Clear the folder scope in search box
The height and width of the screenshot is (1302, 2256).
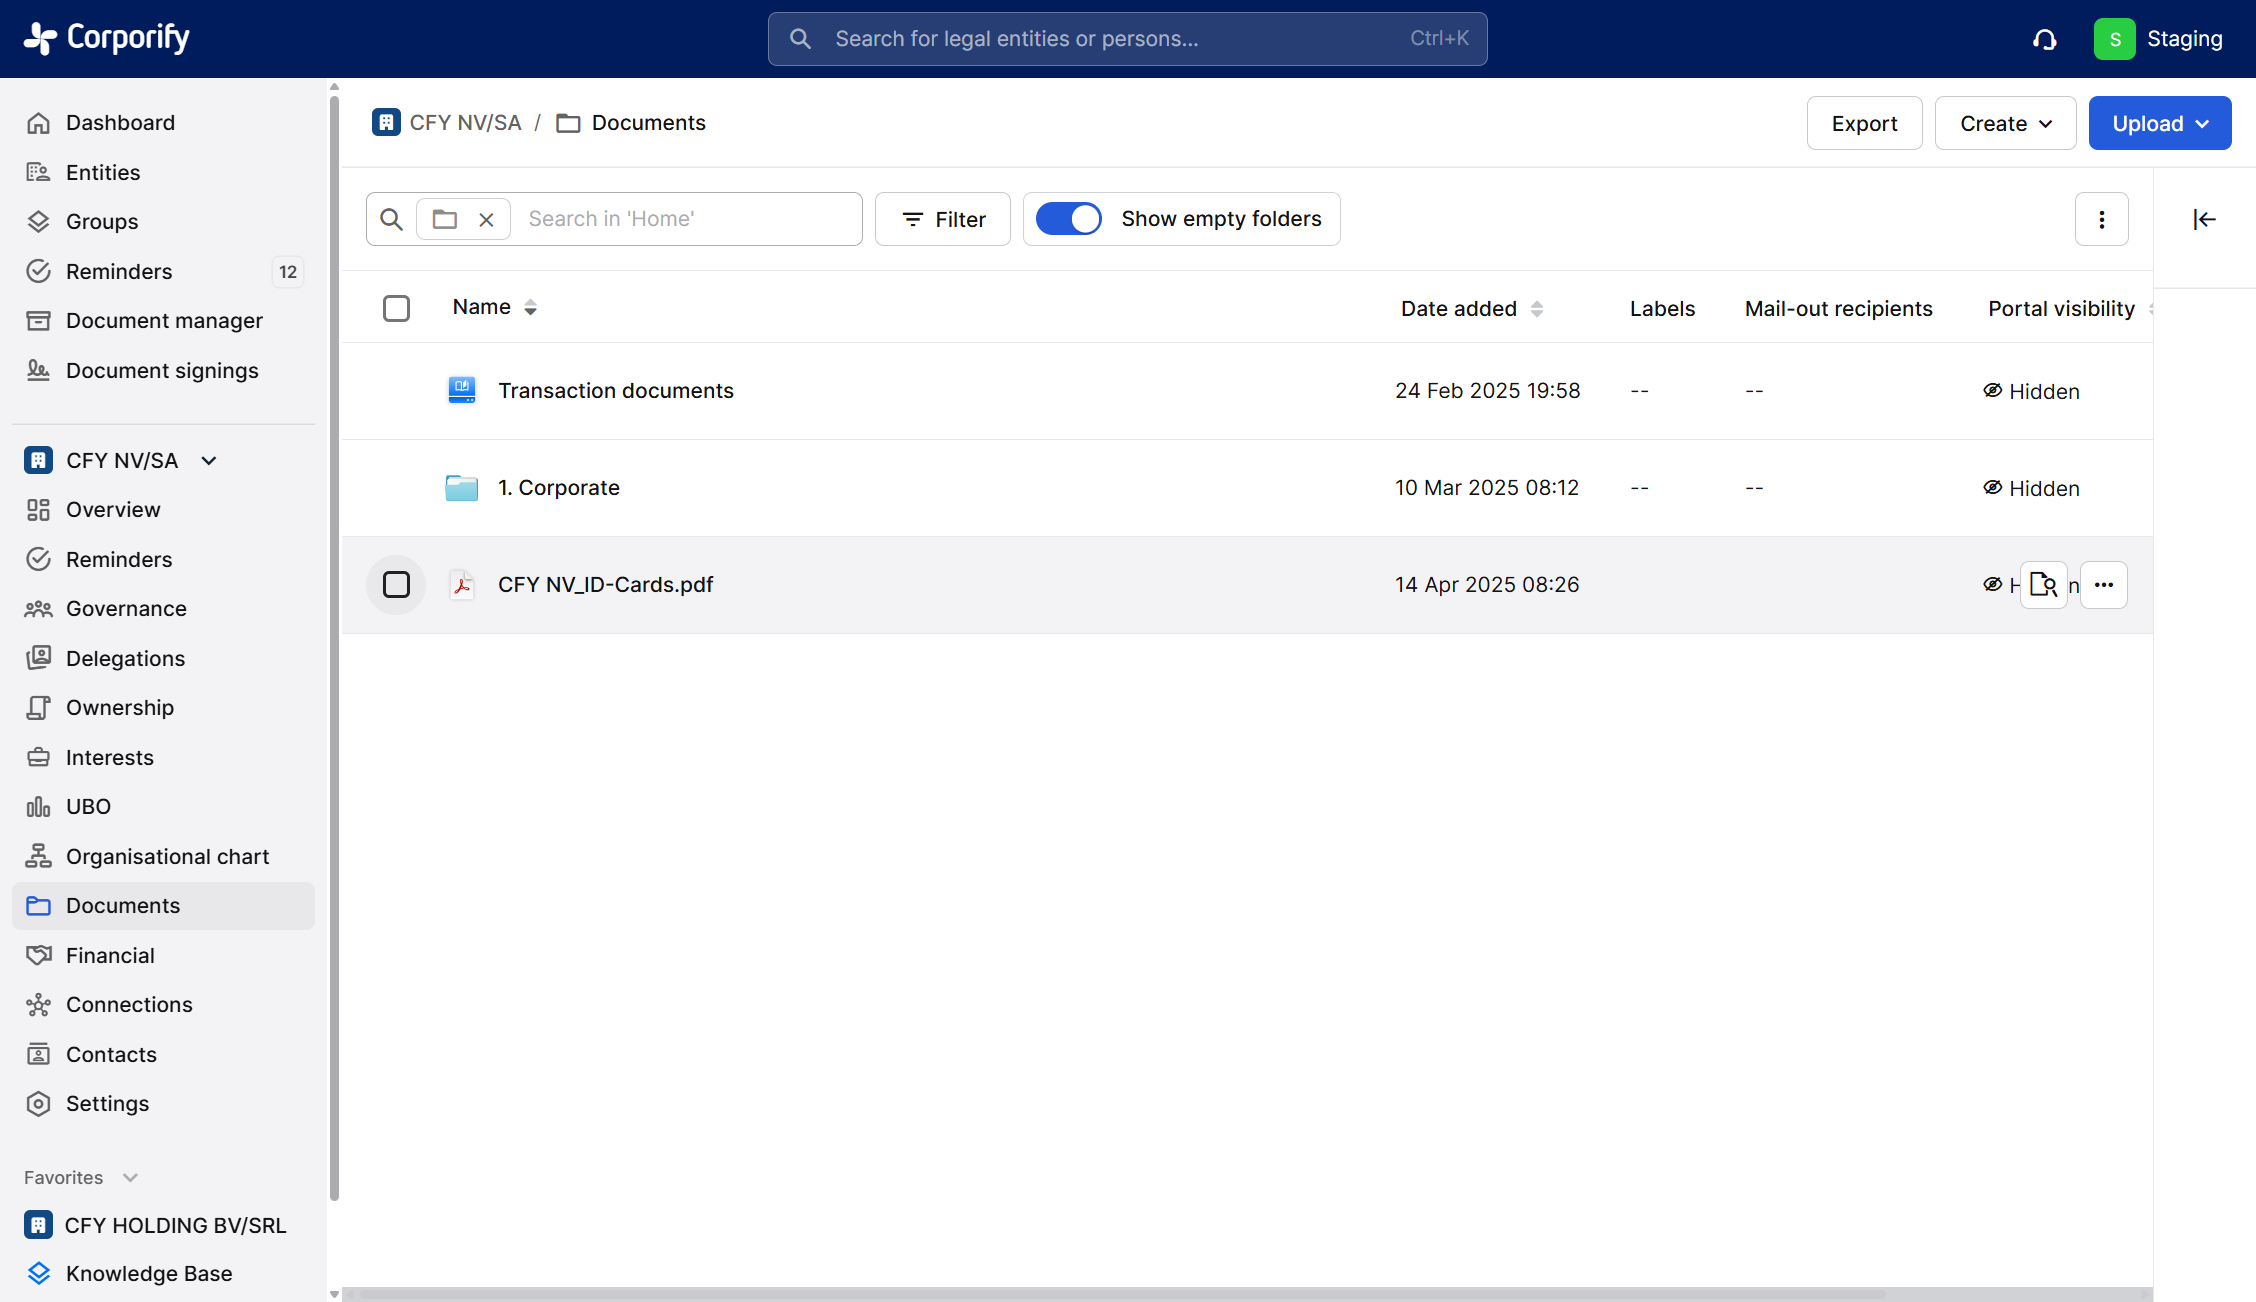click(x=486, y=219)
